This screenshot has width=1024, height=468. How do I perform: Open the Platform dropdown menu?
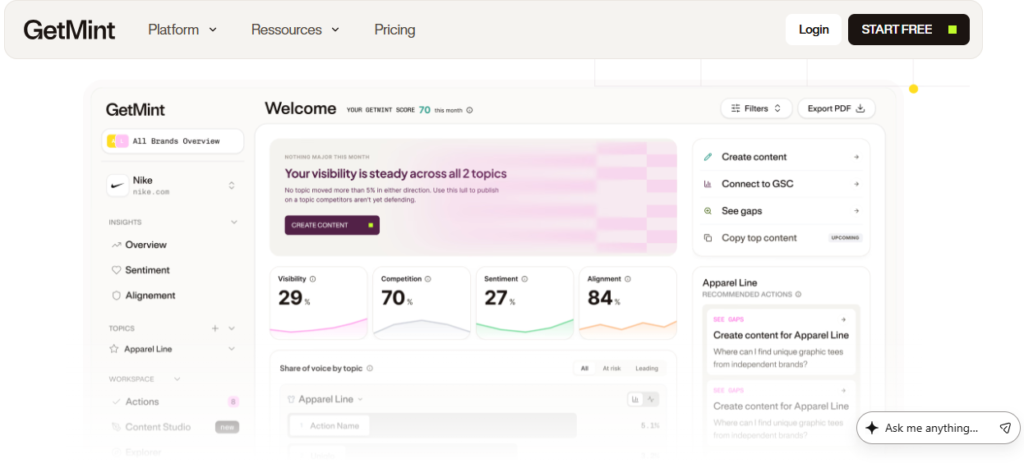pos(182,29)
